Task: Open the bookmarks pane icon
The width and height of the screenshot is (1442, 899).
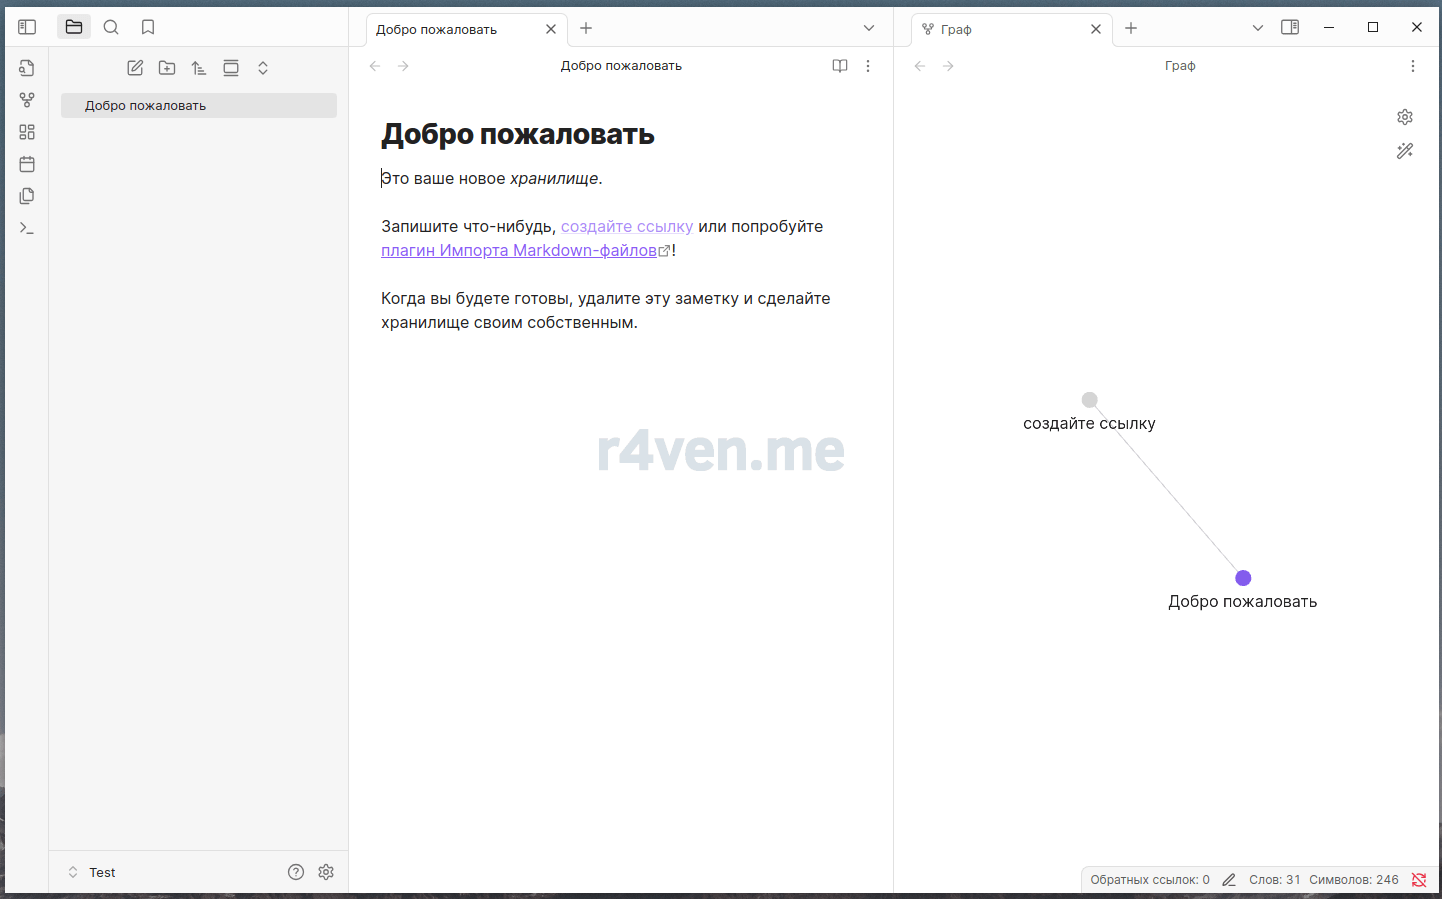Action: tap(148, 27)
